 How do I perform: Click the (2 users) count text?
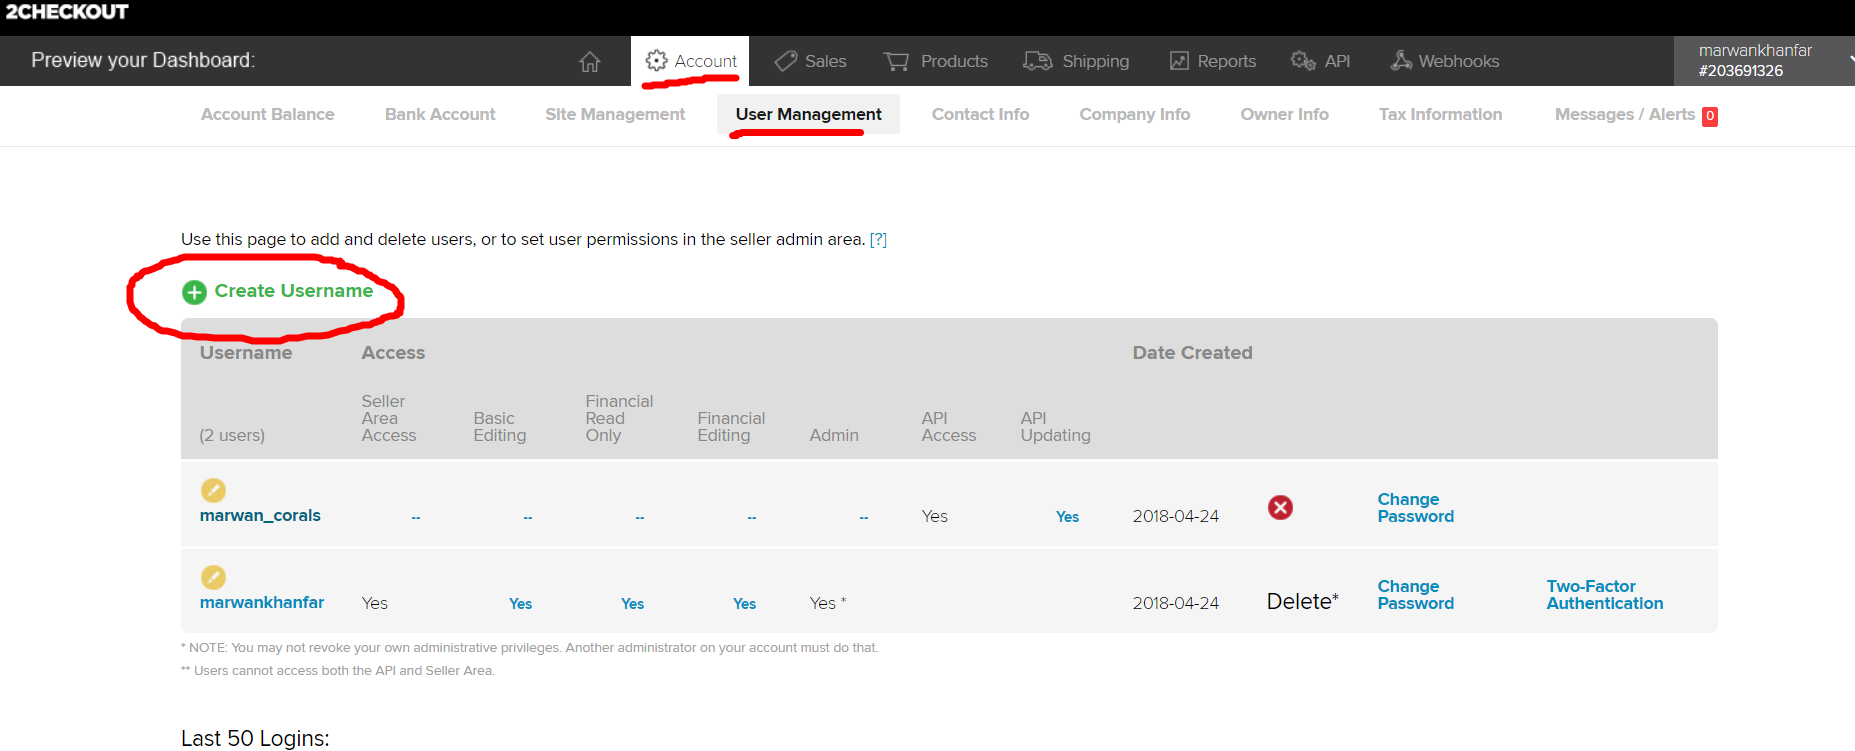(x=232, y=436)
